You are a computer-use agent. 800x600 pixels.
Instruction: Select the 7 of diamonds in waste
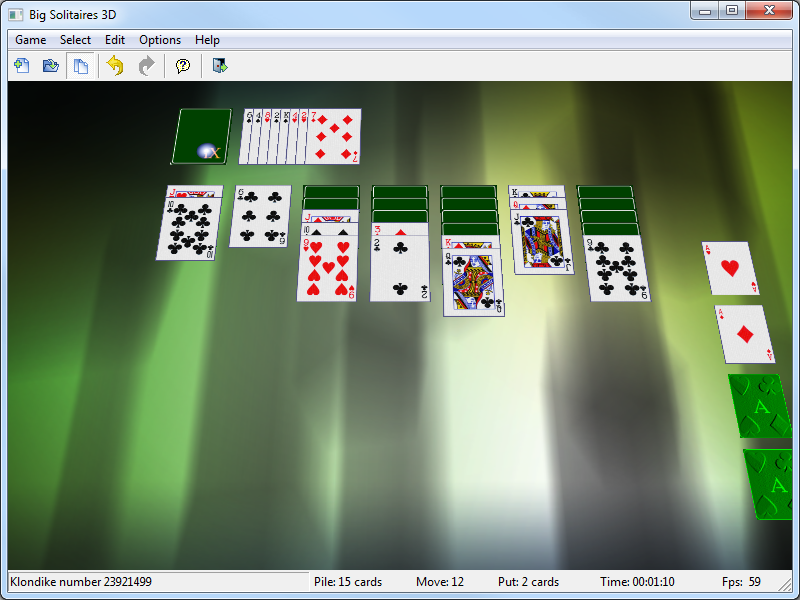pos(337,137)
